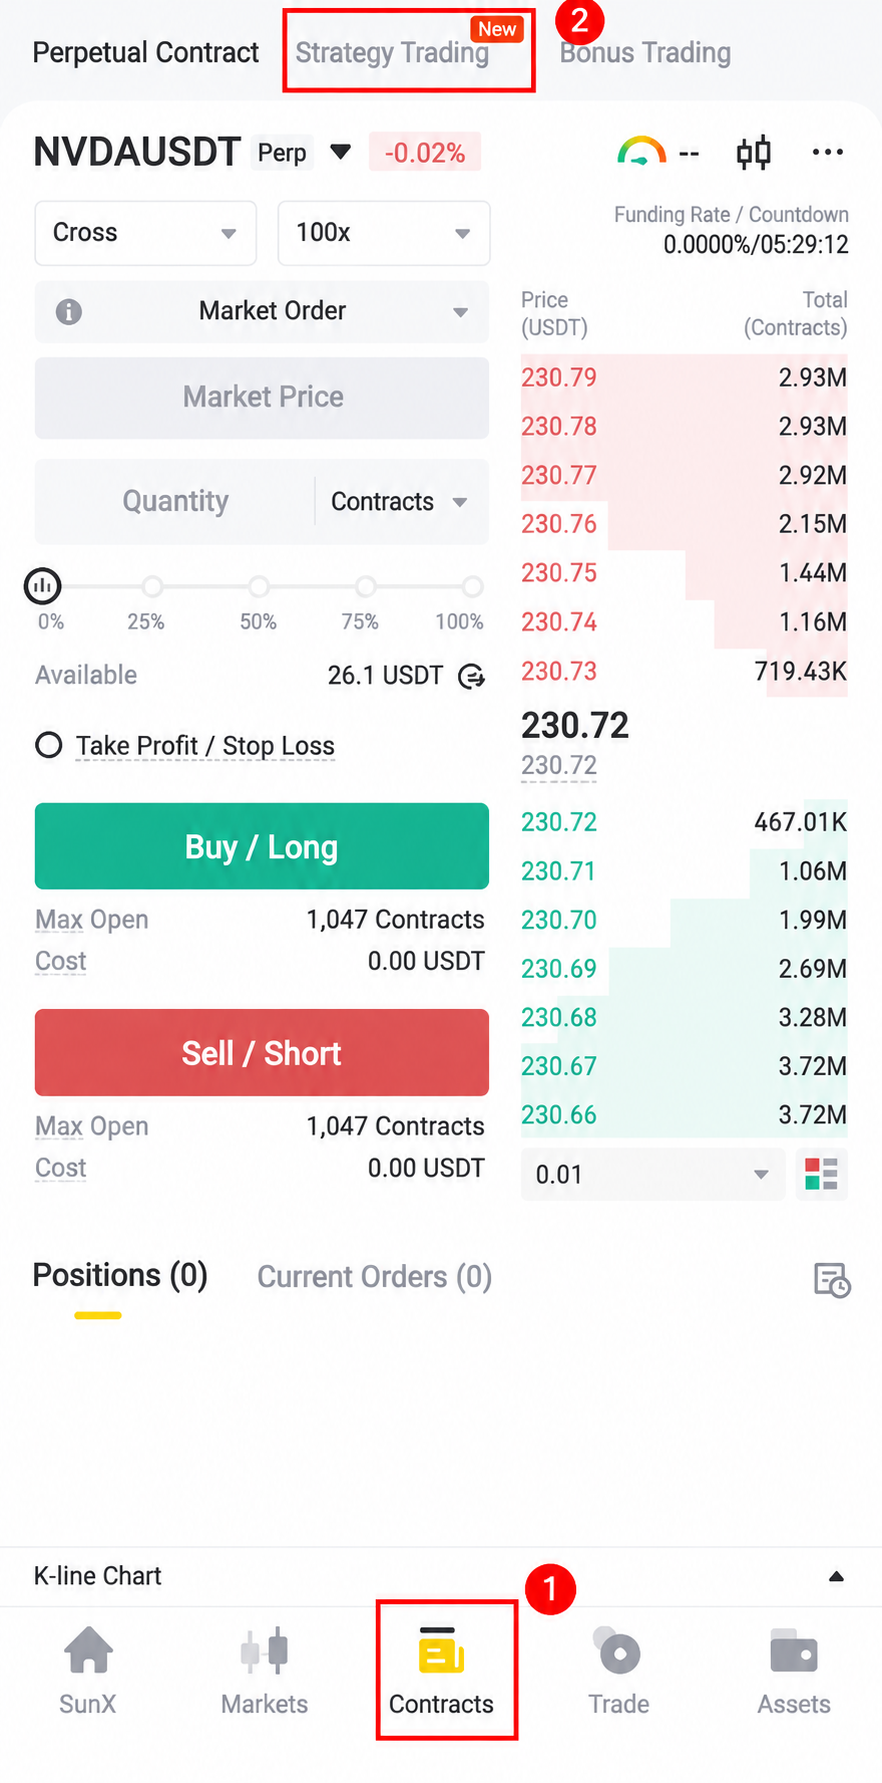Tap the gauge indicator icon
Viewport: 882px width, 1783px height.
coord(641,152)
